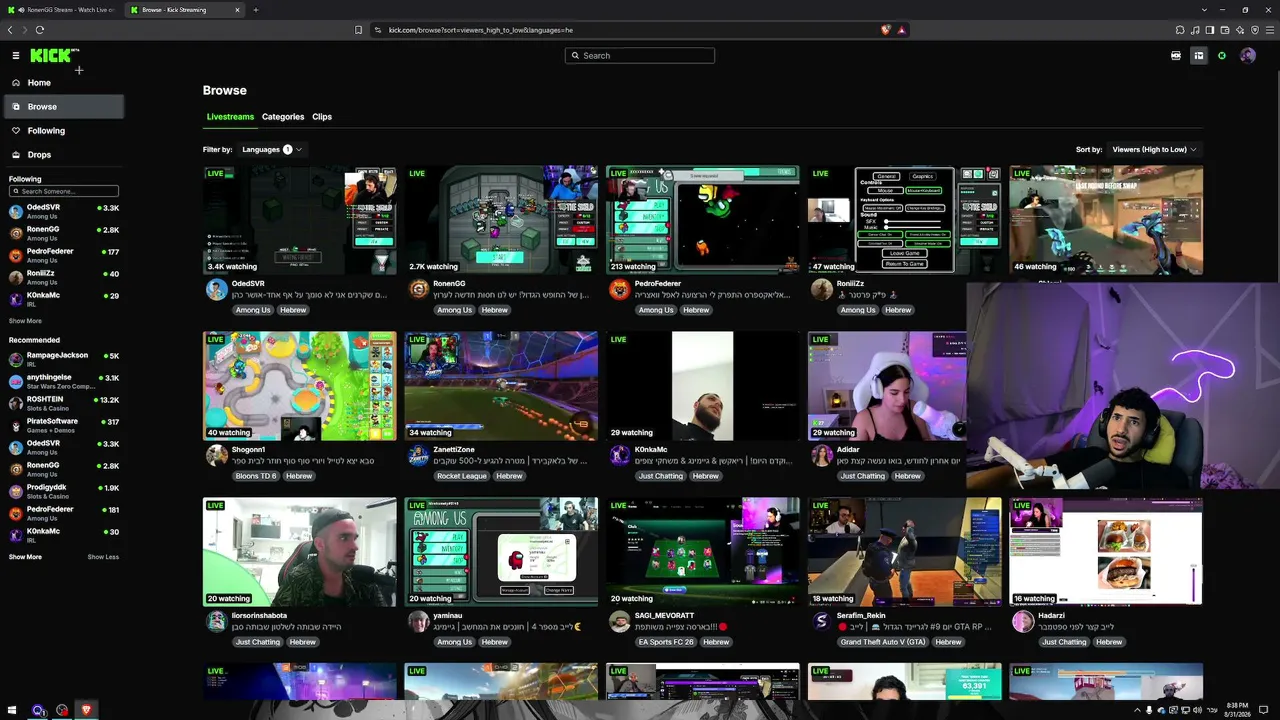1280x720 pixels.
Task: Toggle the Kick sidebar hamburger menu
Action: click(16, 56)
